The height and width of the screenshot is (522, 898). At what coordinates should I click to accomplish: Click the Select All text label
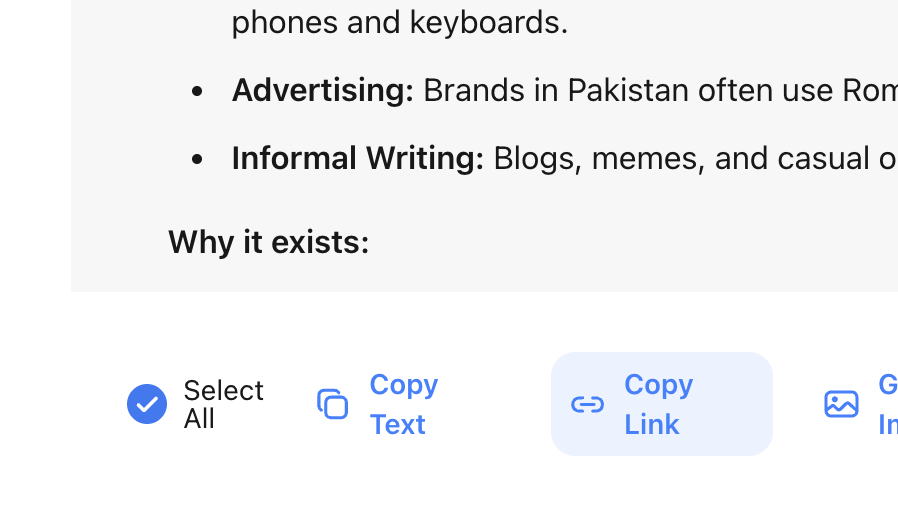pyautogui.click(x=223, y=404)
